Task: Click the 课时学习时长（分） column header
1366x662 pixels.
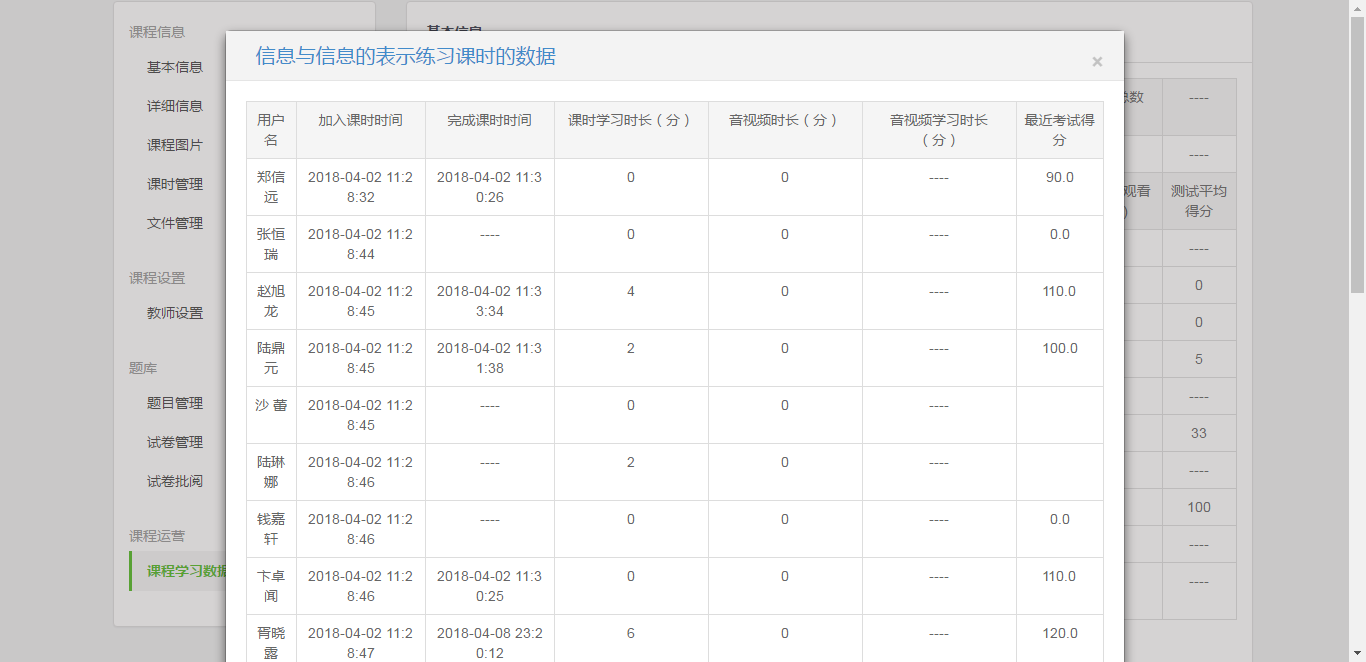Action: click(x=630, y=120)
